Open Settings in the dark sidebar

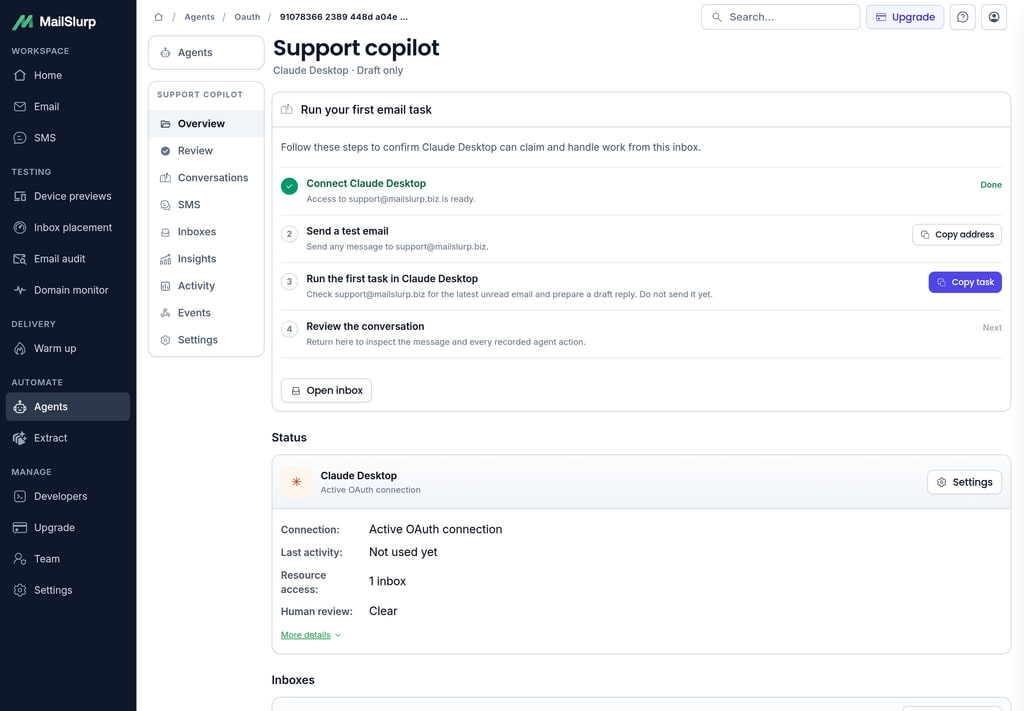point(68,590)
